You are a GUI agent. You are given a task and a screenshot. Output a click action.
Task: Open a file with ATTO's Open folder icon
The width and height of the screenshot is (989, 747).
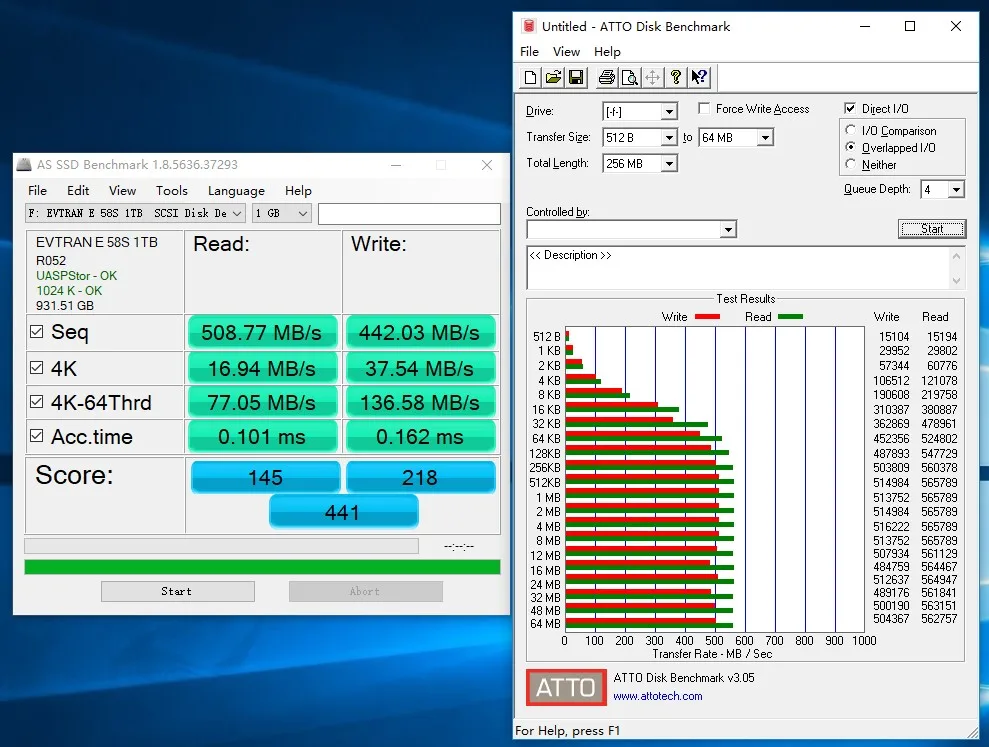(553, 78)
